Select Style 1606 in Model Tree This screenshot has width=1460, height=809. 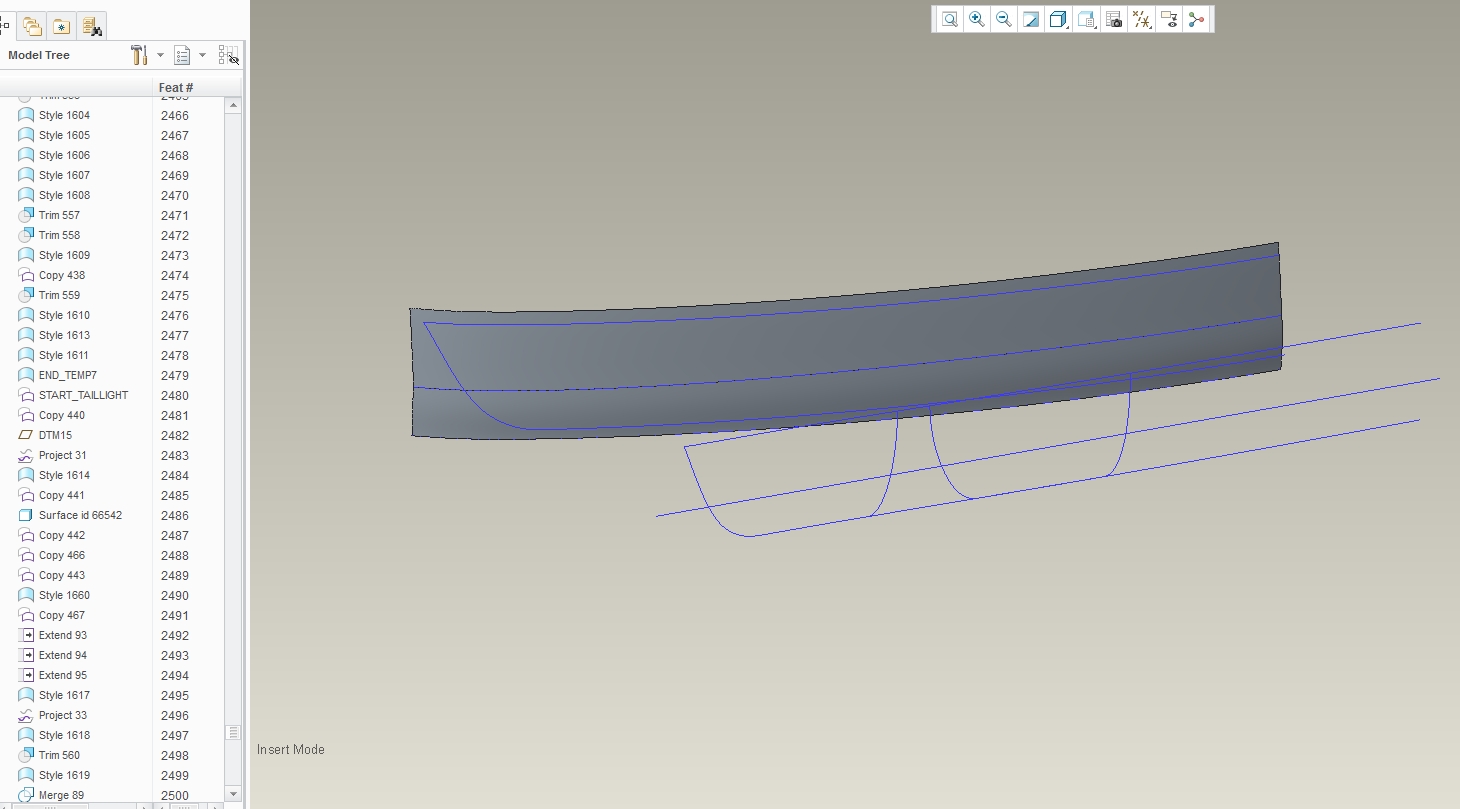pos(64,155)
